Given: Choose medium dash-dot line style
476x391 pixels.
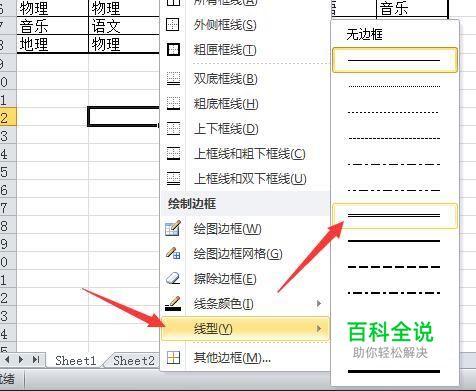Looking at the screenshot, I should tap(395, 293).
